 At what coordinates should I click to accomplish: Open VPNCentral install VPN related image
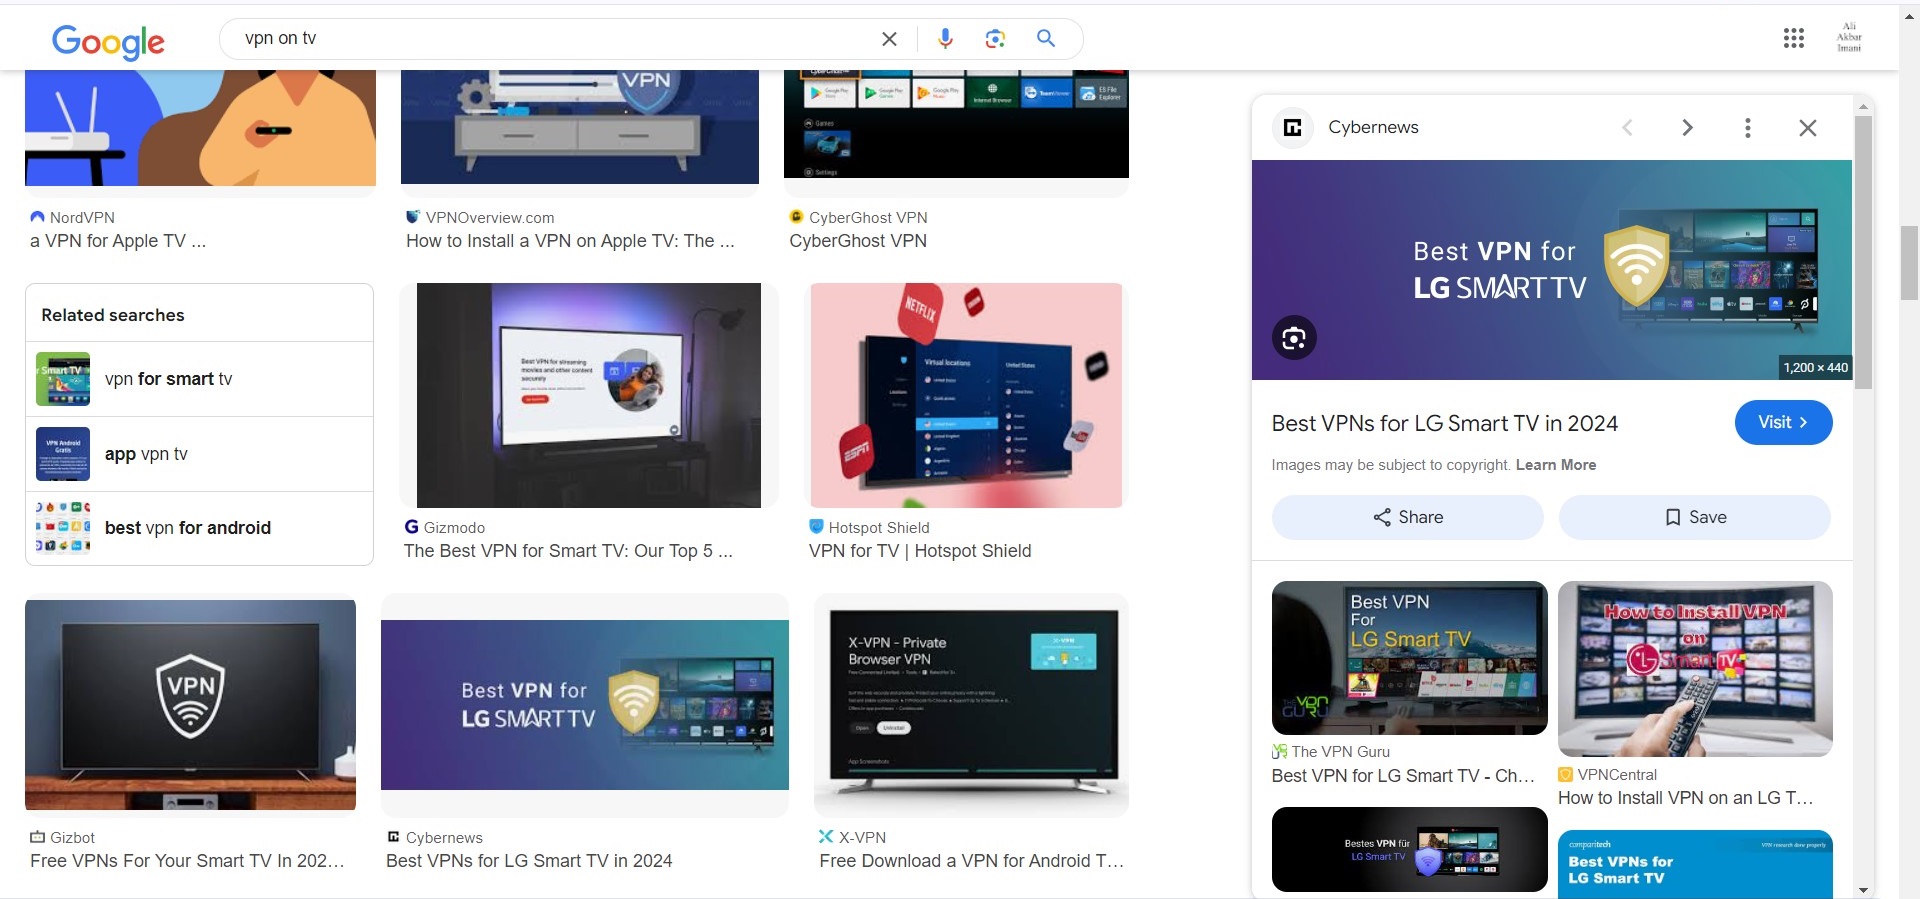point(1695,669)
